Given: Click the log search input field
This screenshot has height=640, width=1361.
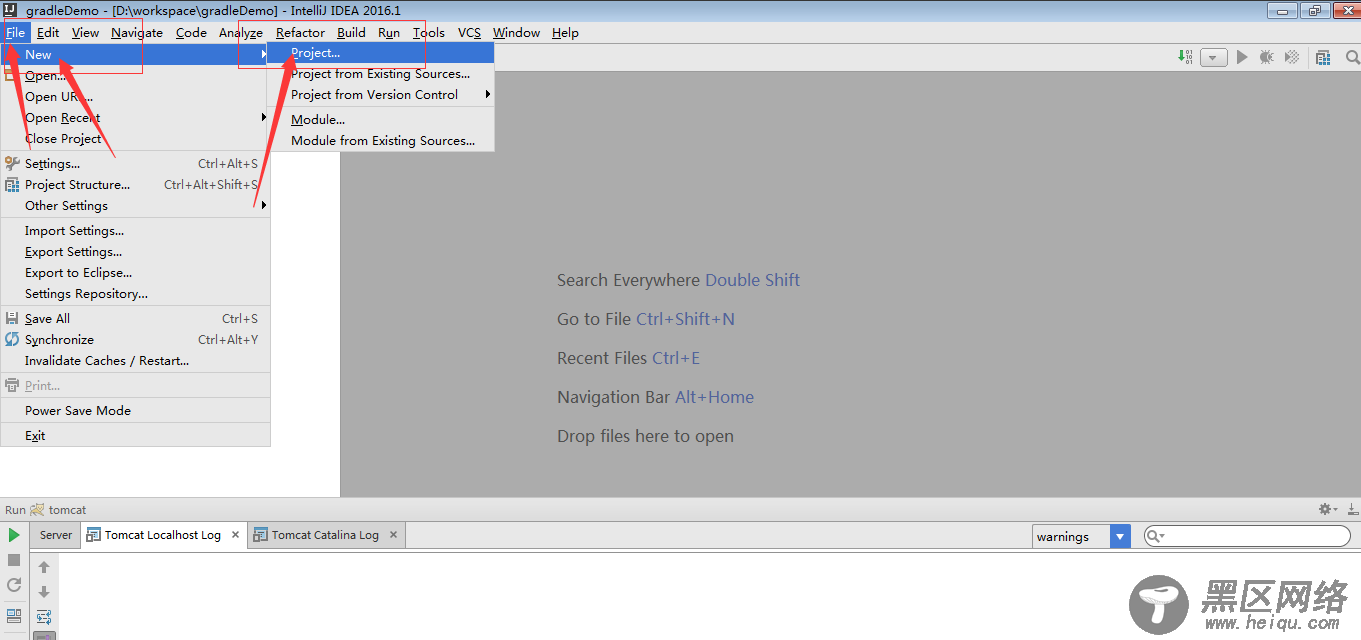Looking at the screenshot, I should (1247, 537).
